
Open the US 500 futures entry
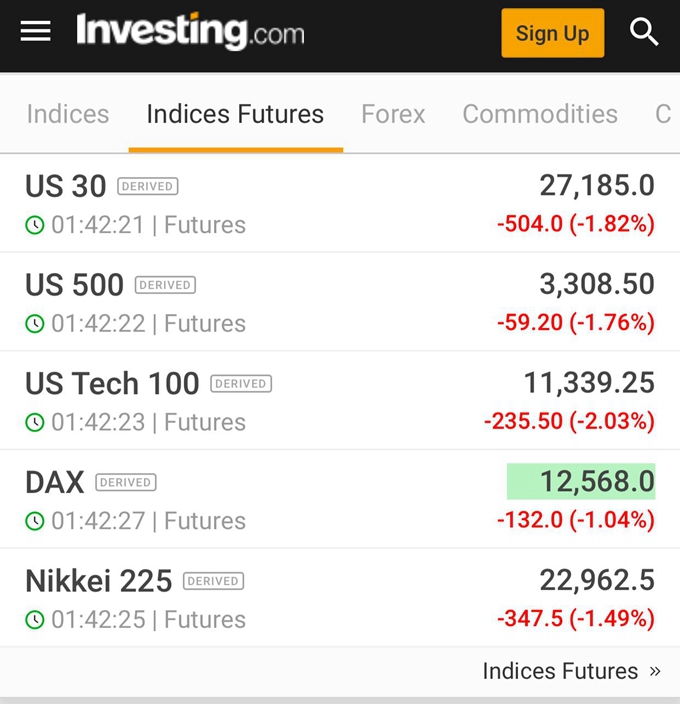[x=340, y=302]
